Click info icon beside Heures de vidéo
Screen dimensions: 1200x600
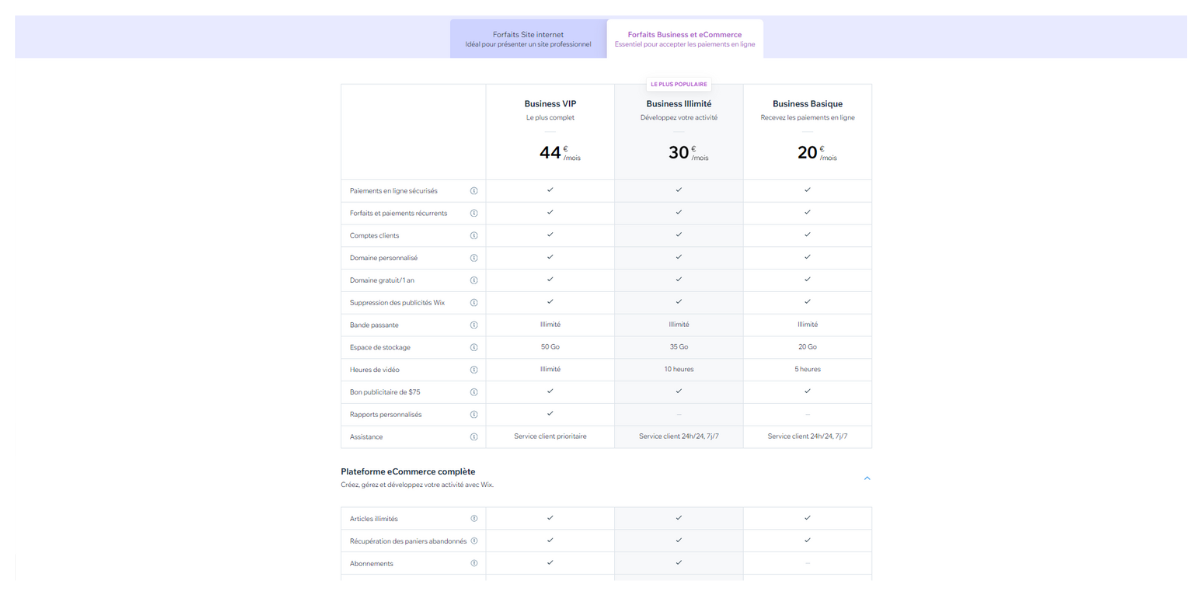click(474, 370)
